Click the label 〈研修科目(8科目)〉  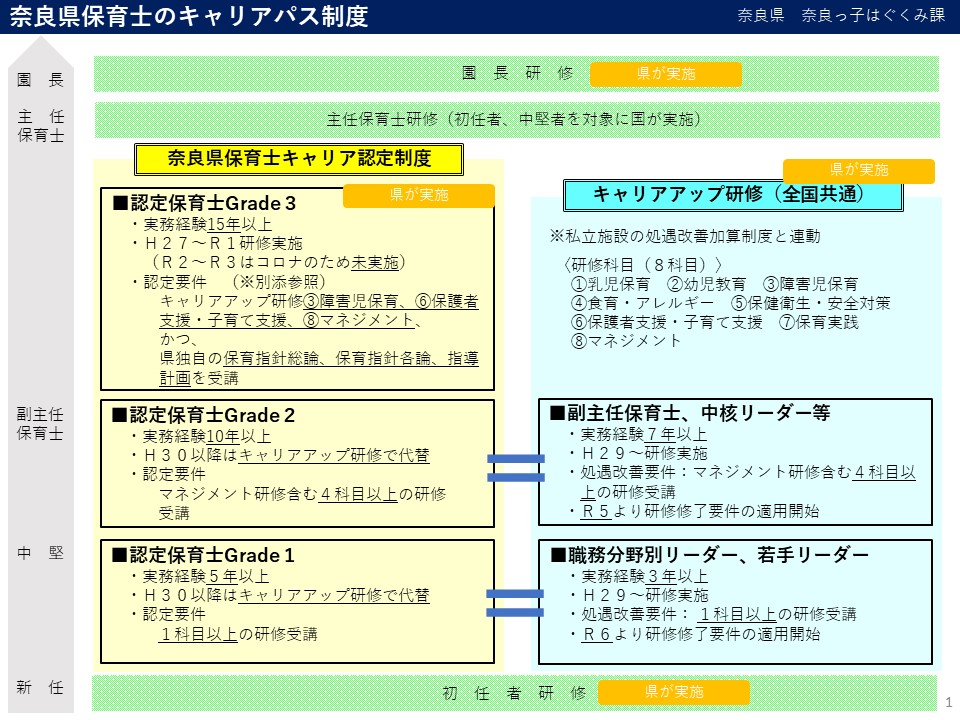point(643,265)
